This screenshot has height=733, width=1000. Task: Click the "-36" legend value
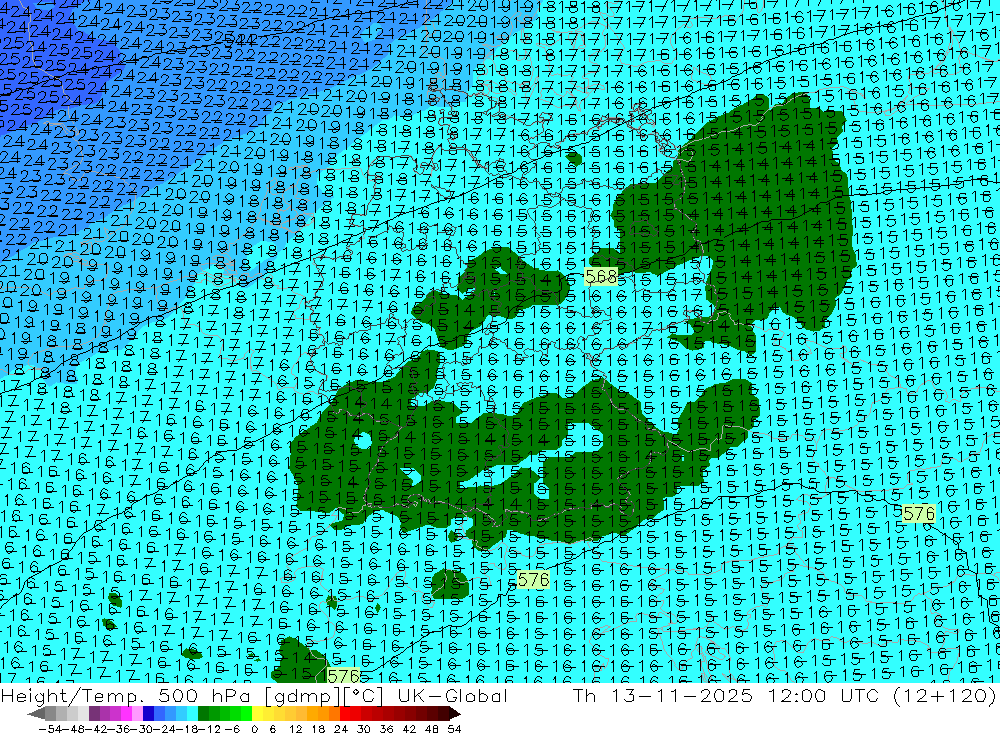coord(121,729)
